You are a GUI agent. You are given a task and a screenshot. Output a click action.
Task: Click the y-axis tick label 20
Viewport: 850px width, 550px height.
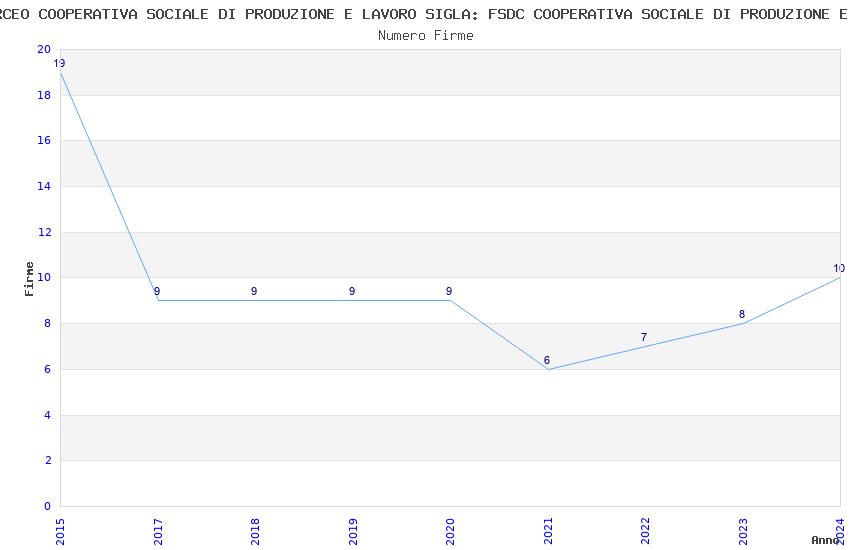[x=44, y=49]
